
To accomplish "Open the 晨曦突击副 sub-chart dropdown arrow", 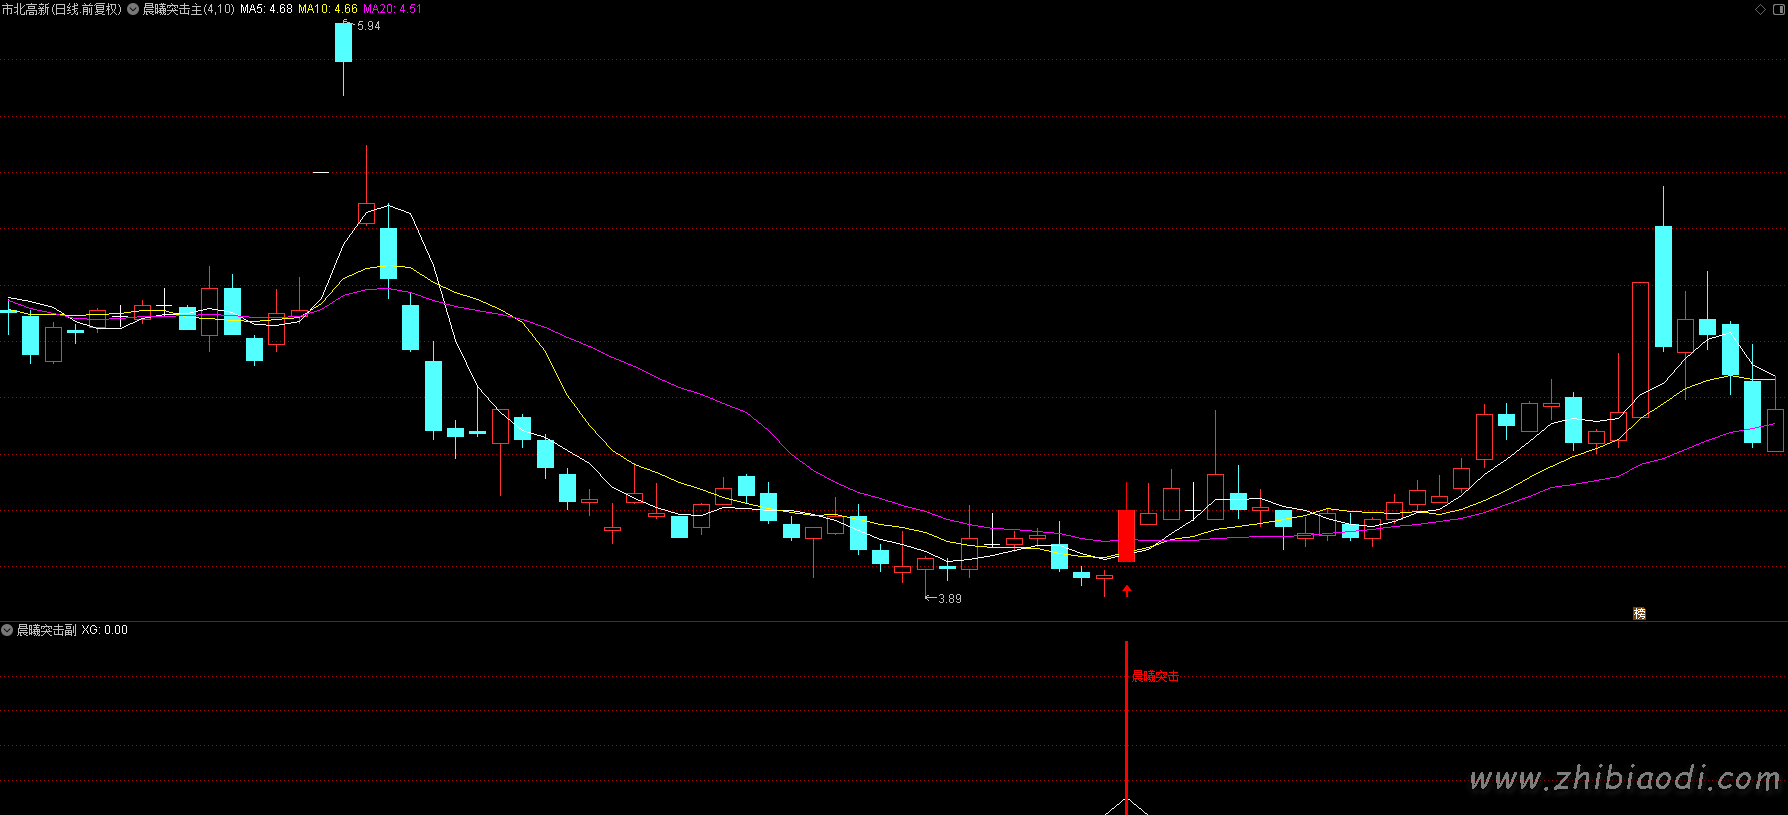I will click(x=7, y=630).
